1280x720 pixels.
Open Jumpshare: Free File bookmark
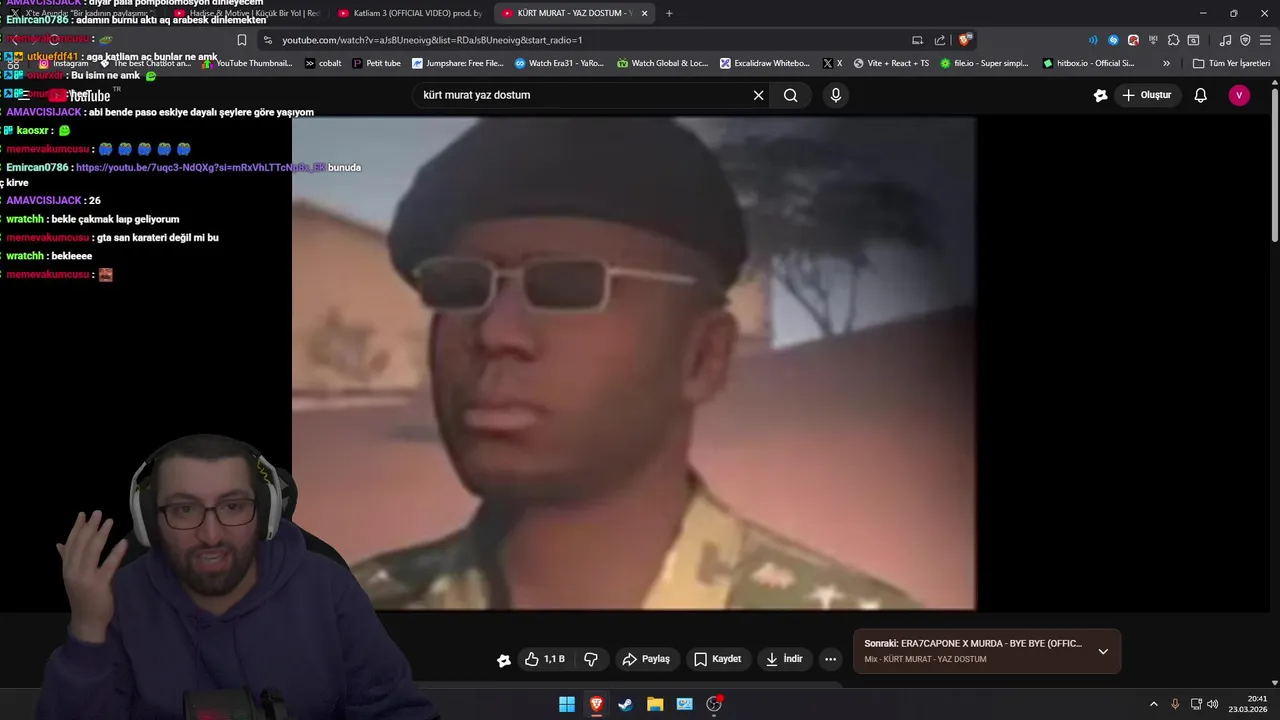tap(458, 63)
